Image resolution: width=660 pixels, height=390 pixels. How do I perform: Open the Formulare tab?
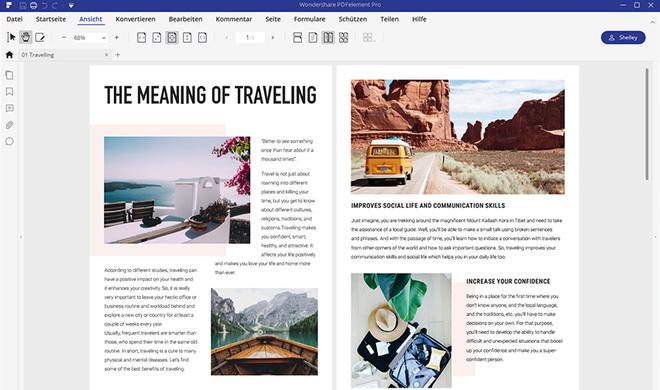(309, 19)
